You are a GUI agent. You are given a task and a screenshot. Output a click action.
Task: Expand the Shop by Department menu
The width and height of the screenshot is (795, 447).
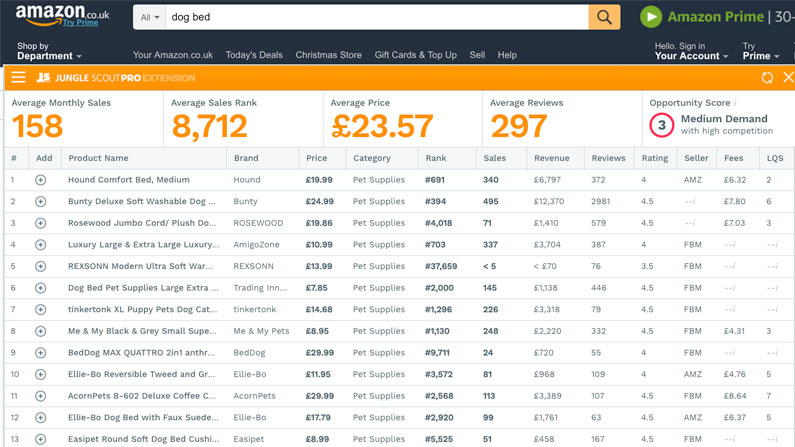[49, 51]
